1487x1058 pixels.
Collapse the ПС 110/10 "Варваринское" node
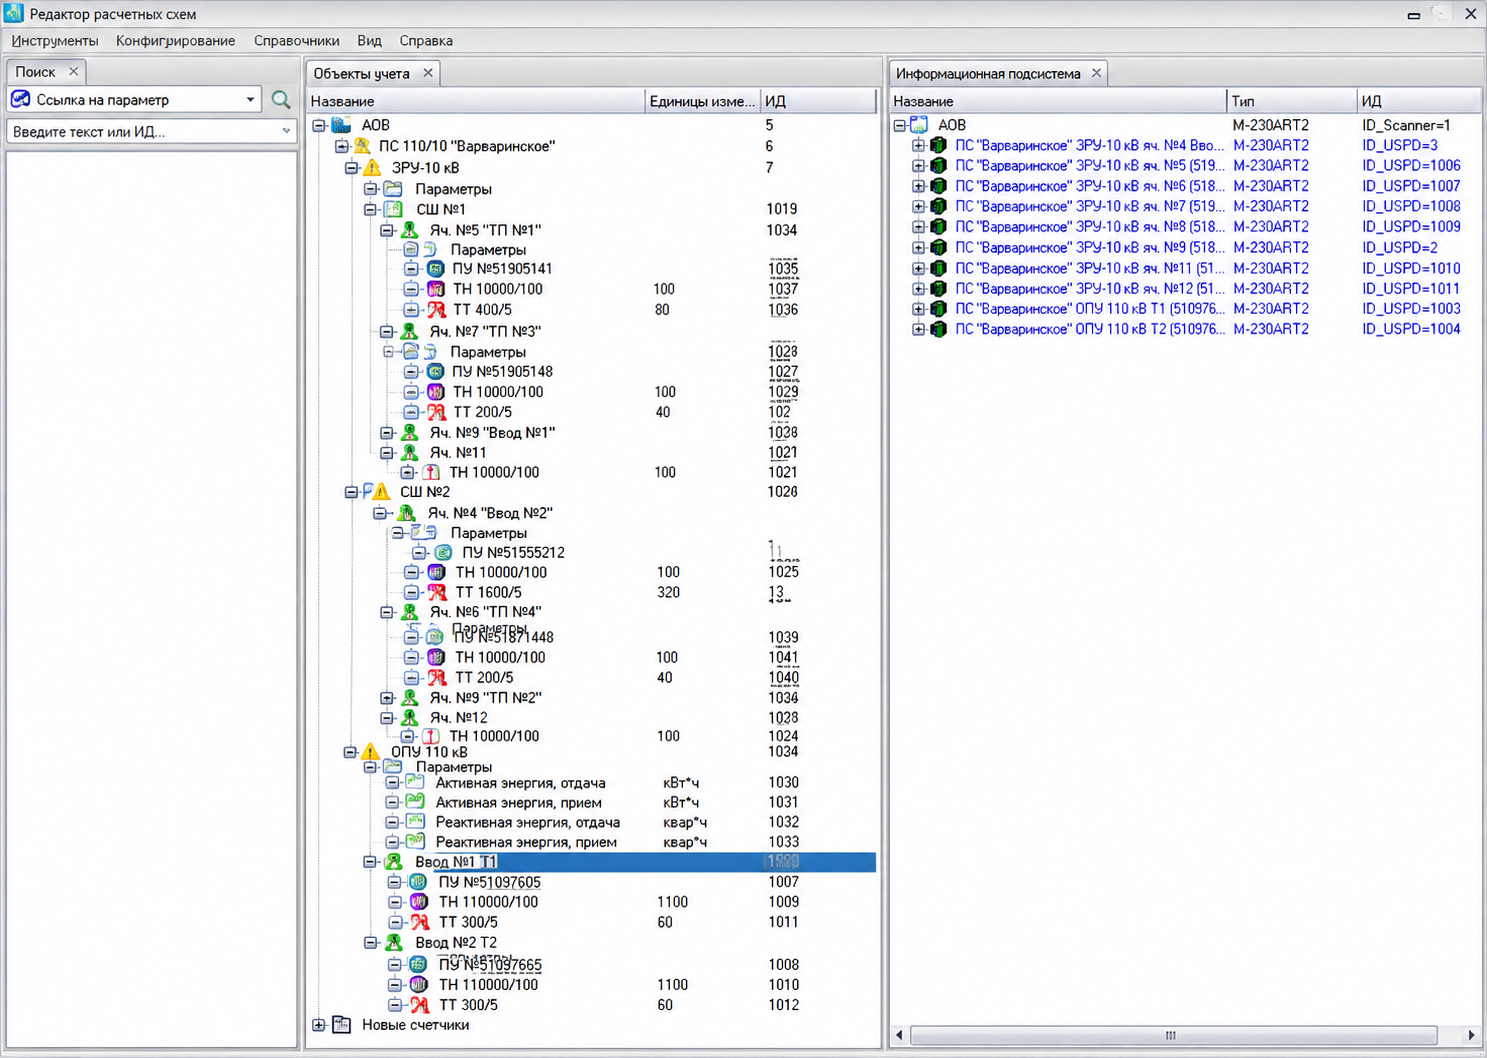click(341, 146)
